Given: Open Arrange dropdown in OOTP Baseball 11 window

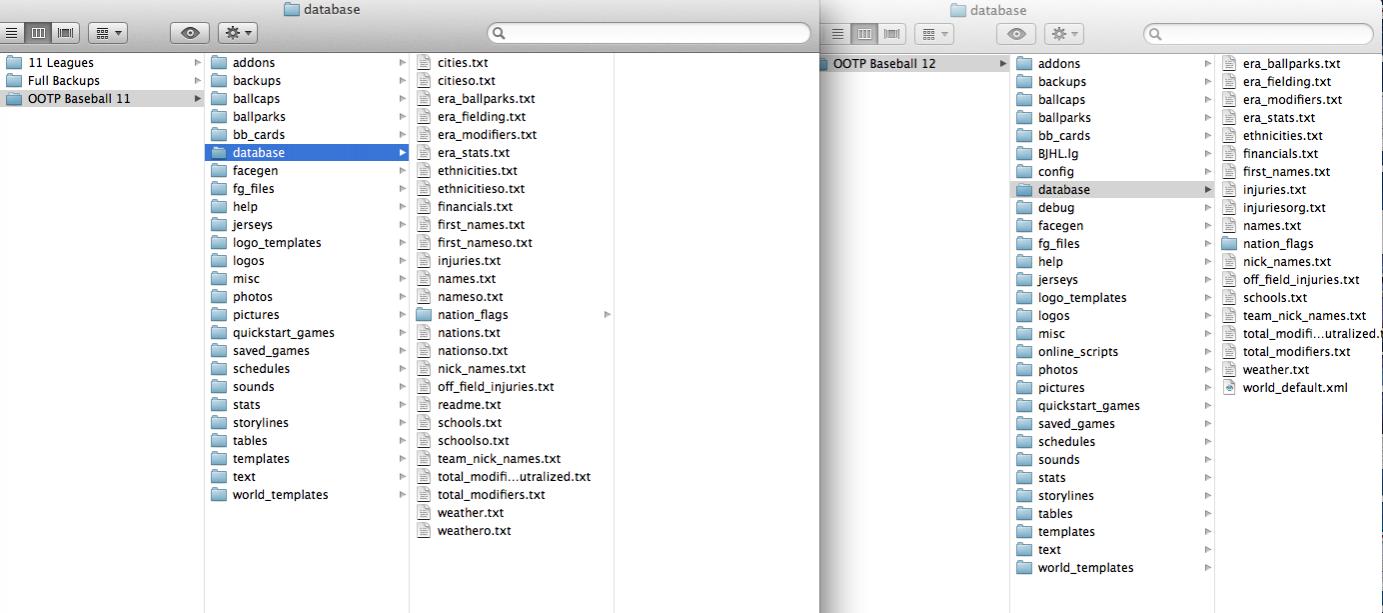Looking at the screenshot, I should [x=108, y=33].
